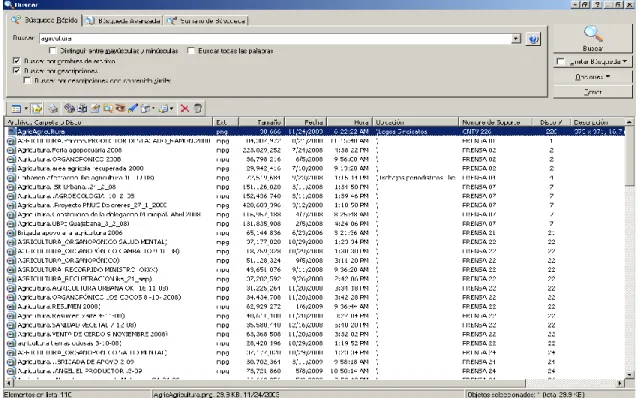This screenshot has width=639, height=398.
Task: Click file icon of Brigada apoyo a la agricultura row
Action: click(x=11, y=233)
